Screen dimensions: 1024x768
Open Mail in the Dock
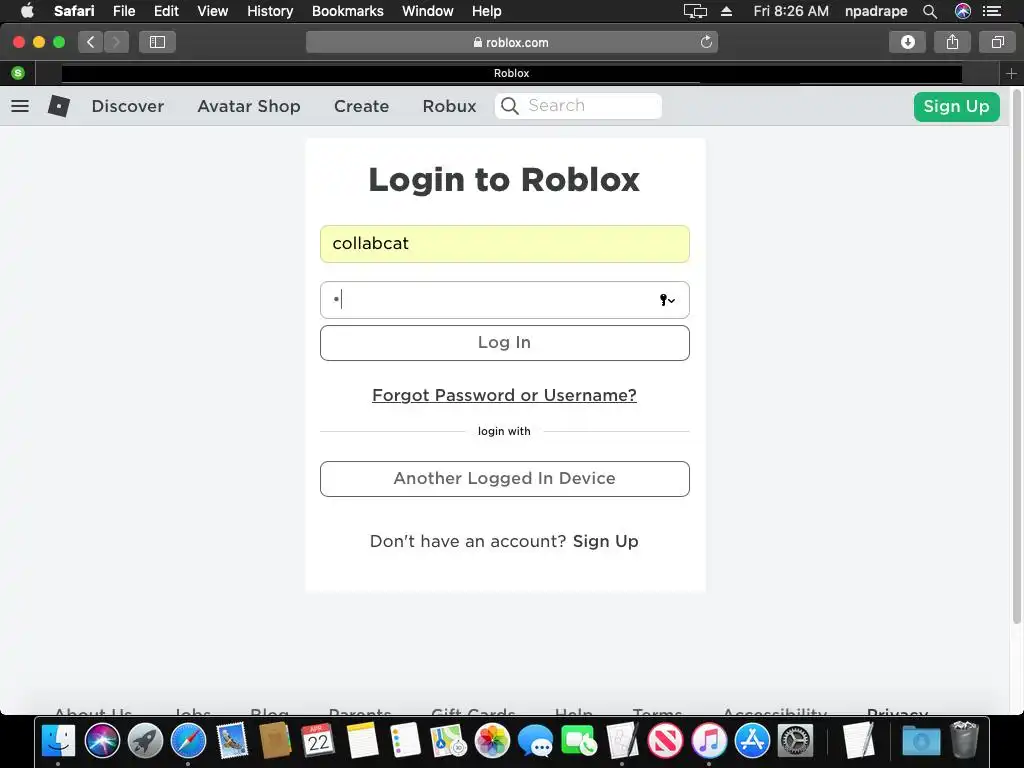232,741
